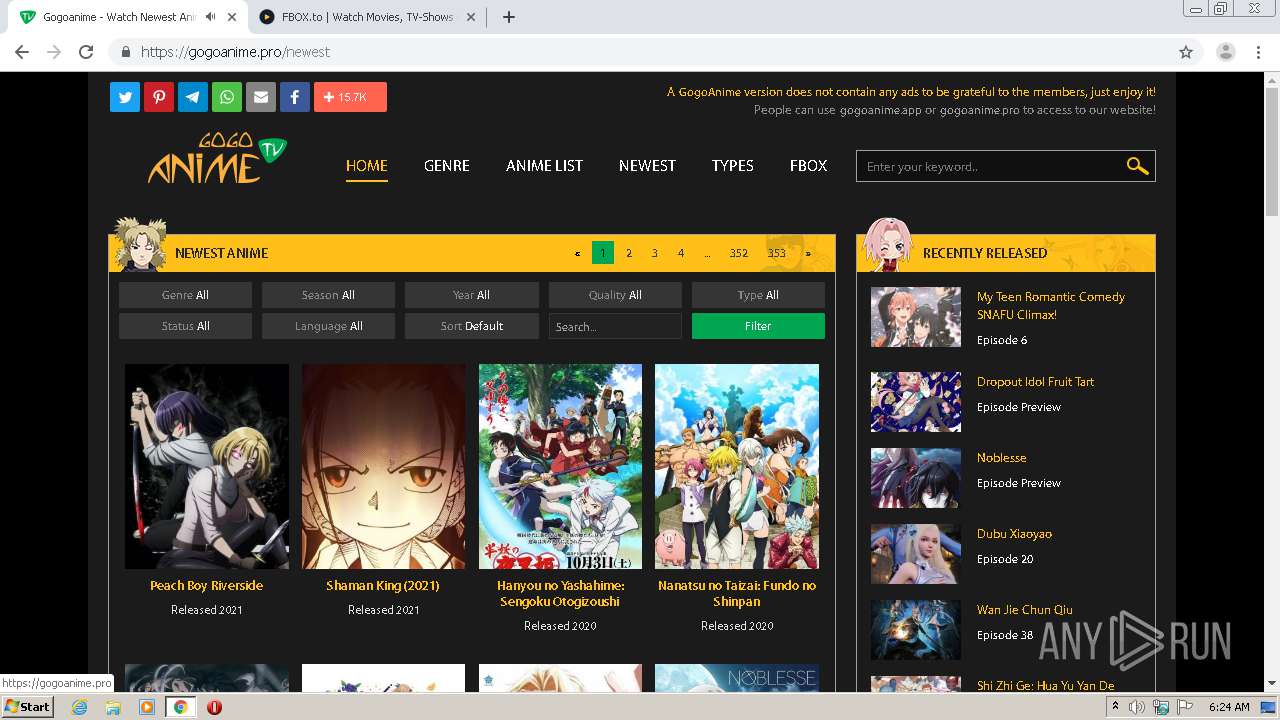Open the Chrome profile avatar
1280x720 pixels.
(1226, 52)
